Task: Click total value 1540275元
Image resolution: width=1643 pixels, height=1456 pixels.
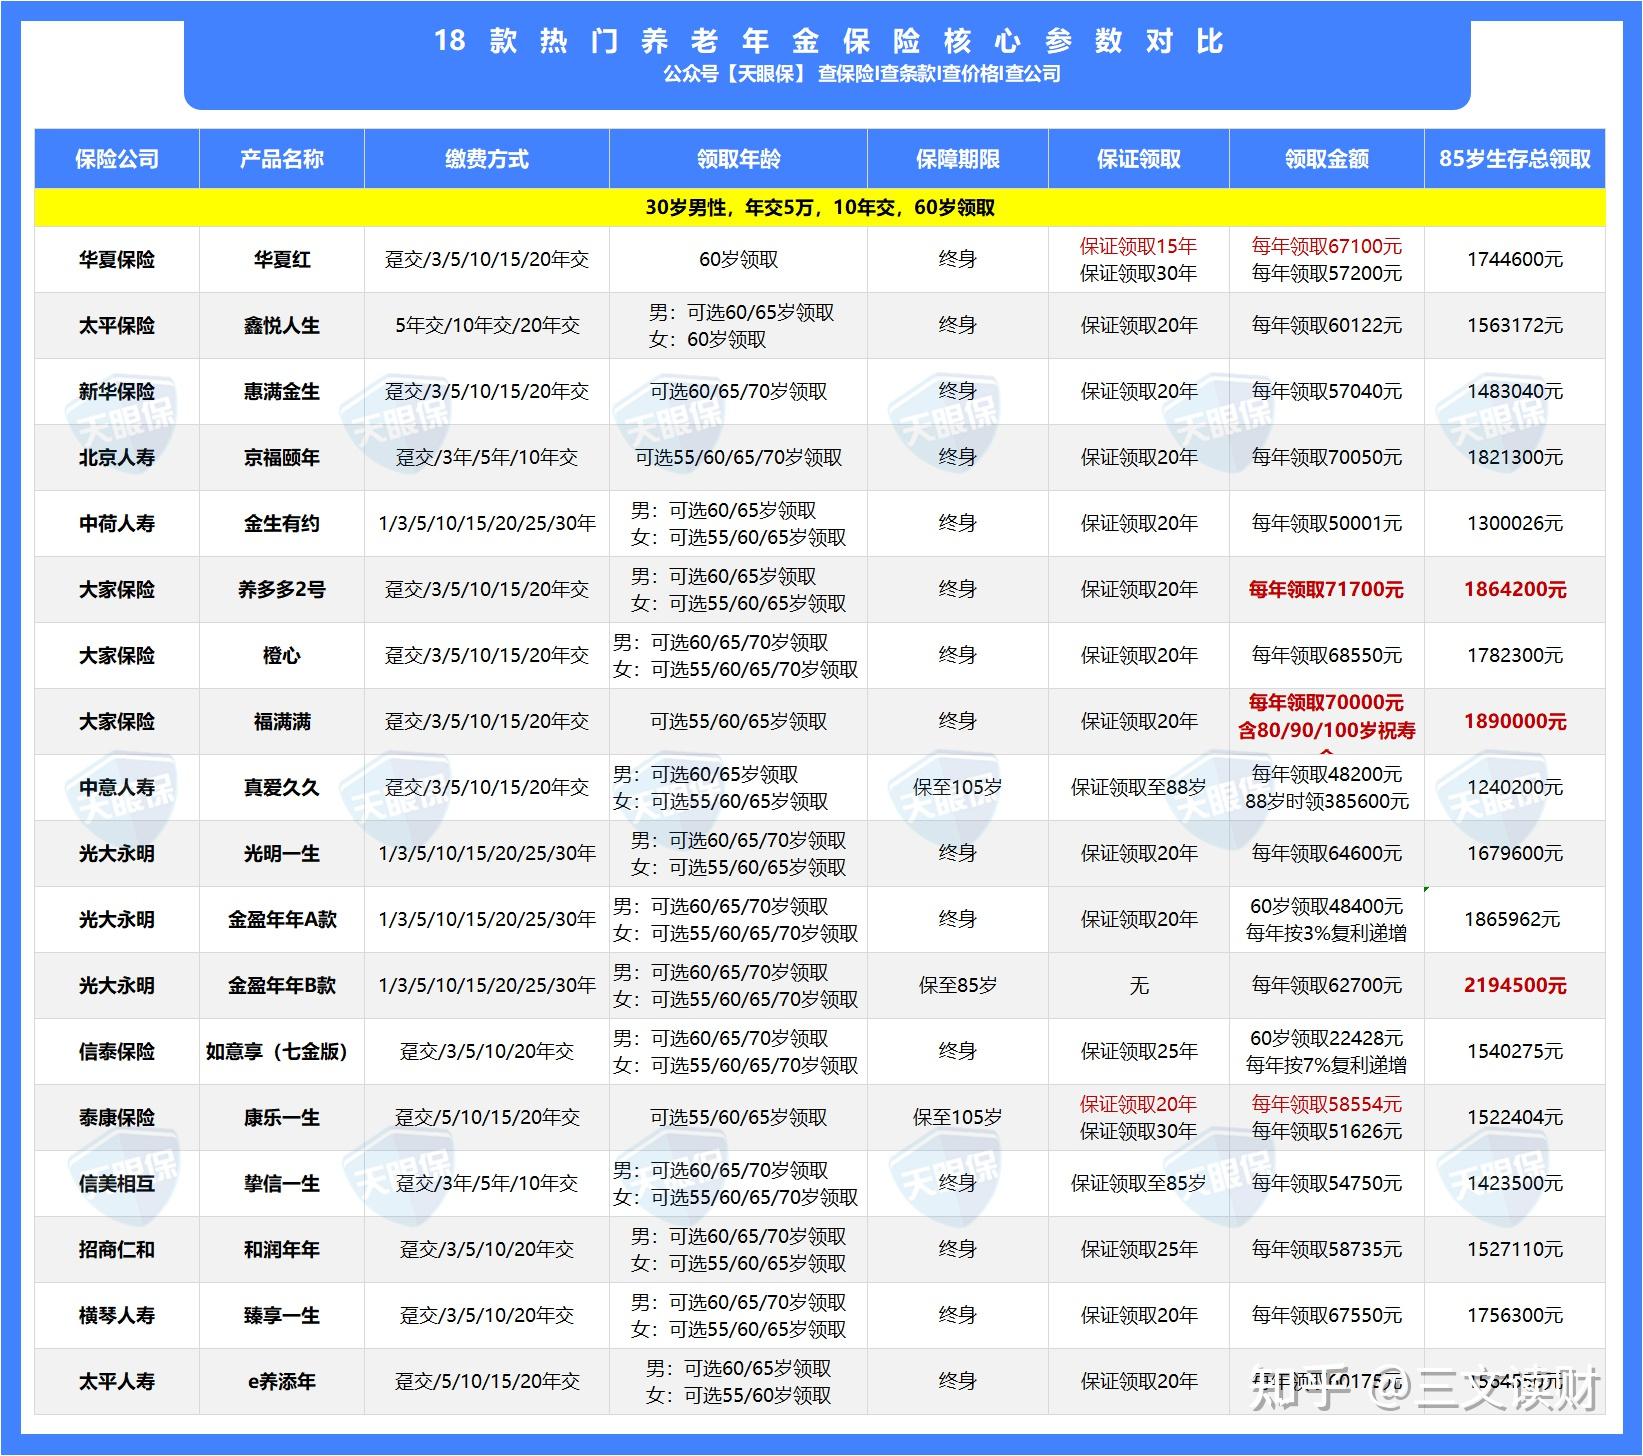Action: 1515,1052
